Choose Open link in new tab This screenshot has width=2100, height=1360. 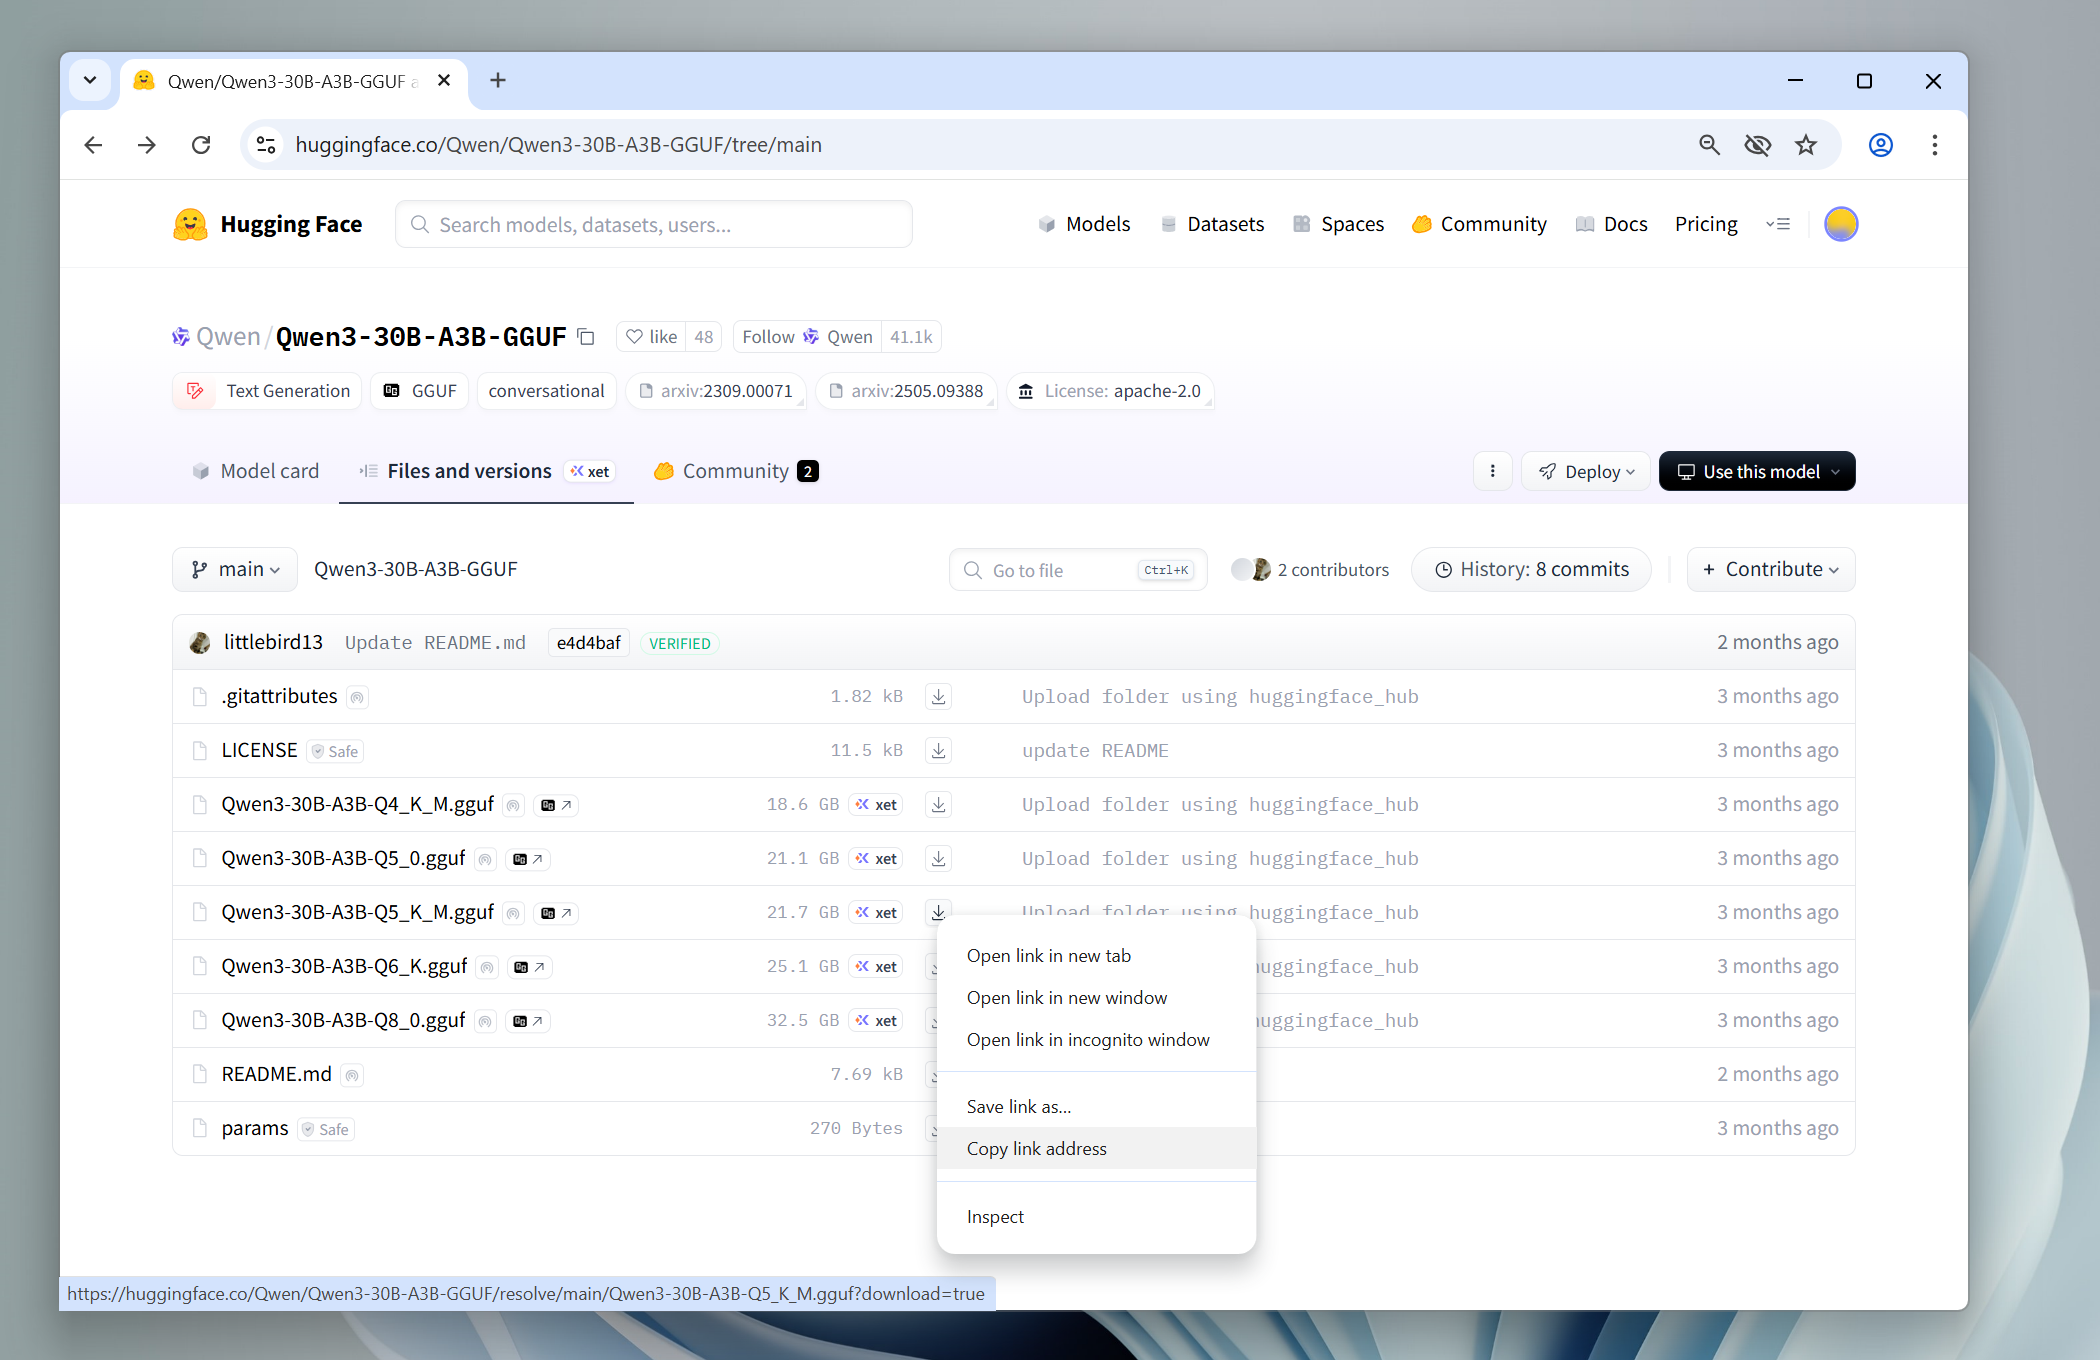[x=1096, y=956]
